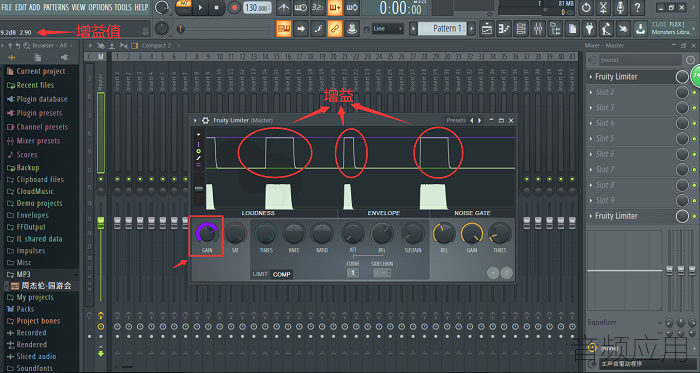The width and height of the screenshot is (700, 373).
Task: Toggle loop recording icon
Action: pyautogui.click(x=352, y=7)
